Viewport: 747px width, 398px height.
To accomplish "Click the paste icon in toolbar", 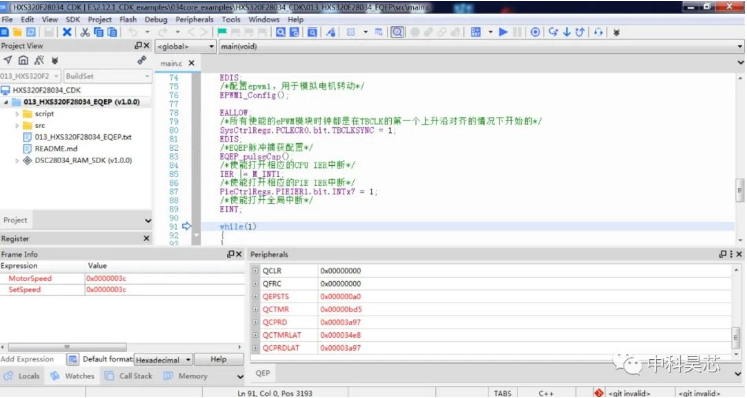I will (112, 32).
